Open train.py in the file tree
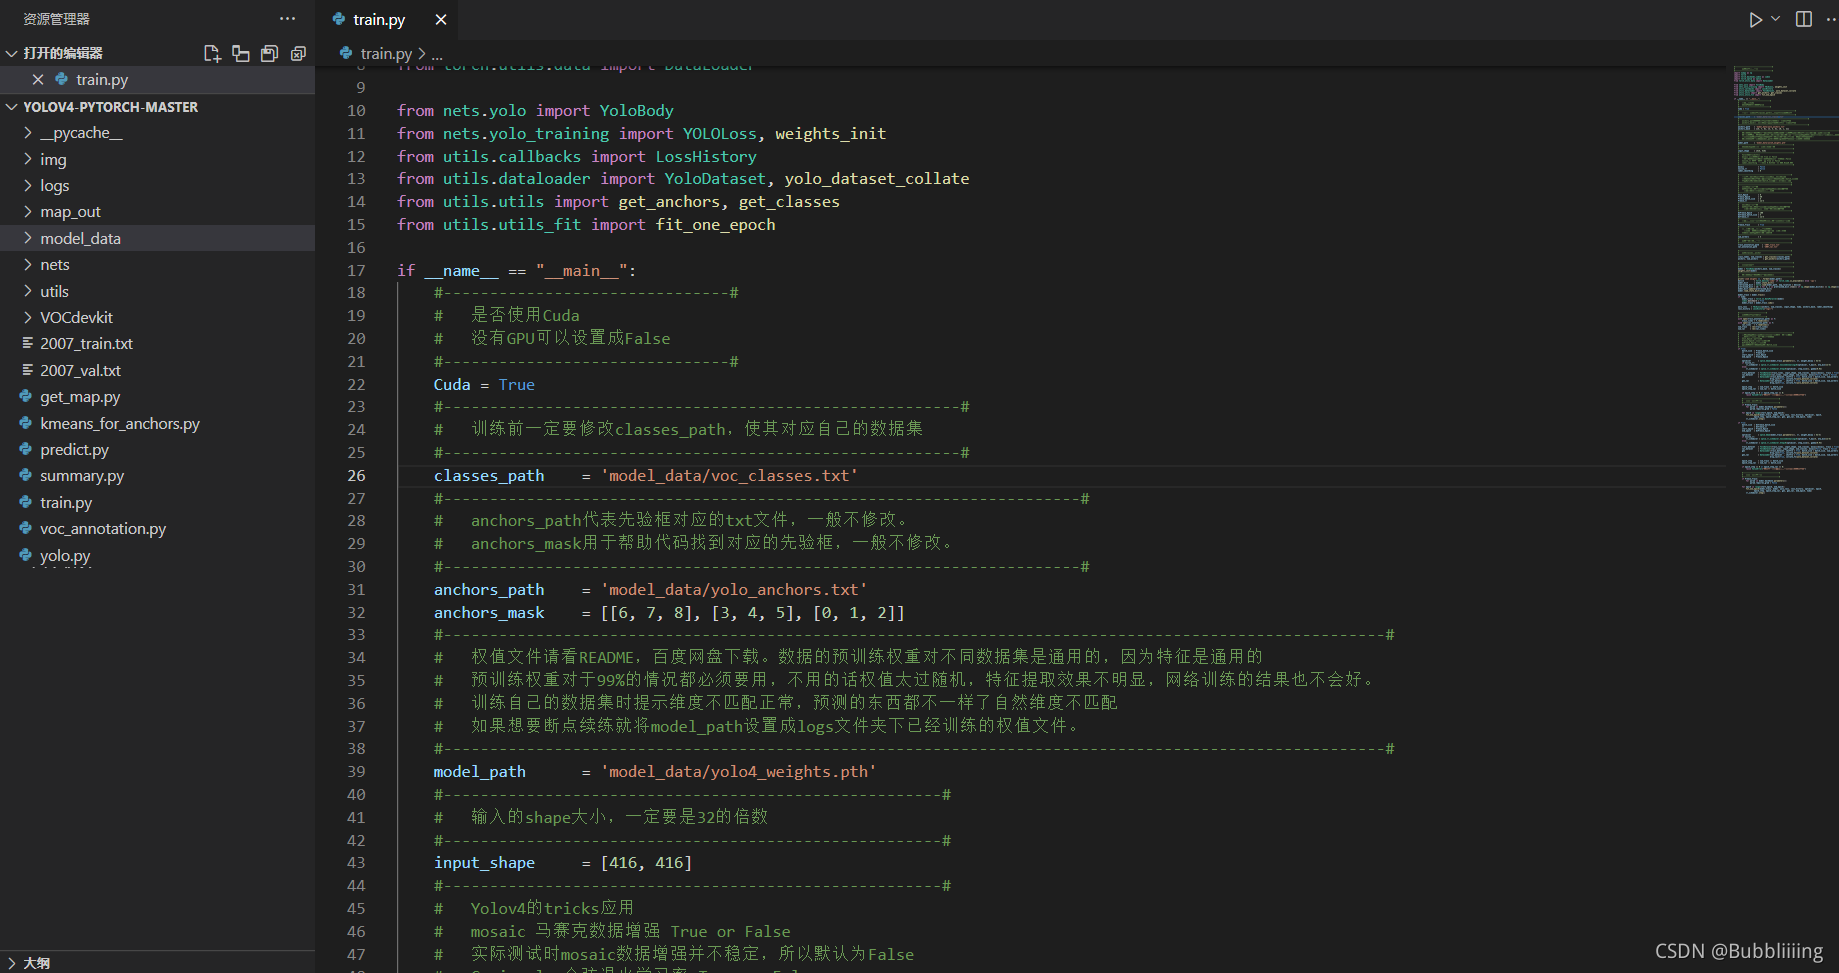 66,503
